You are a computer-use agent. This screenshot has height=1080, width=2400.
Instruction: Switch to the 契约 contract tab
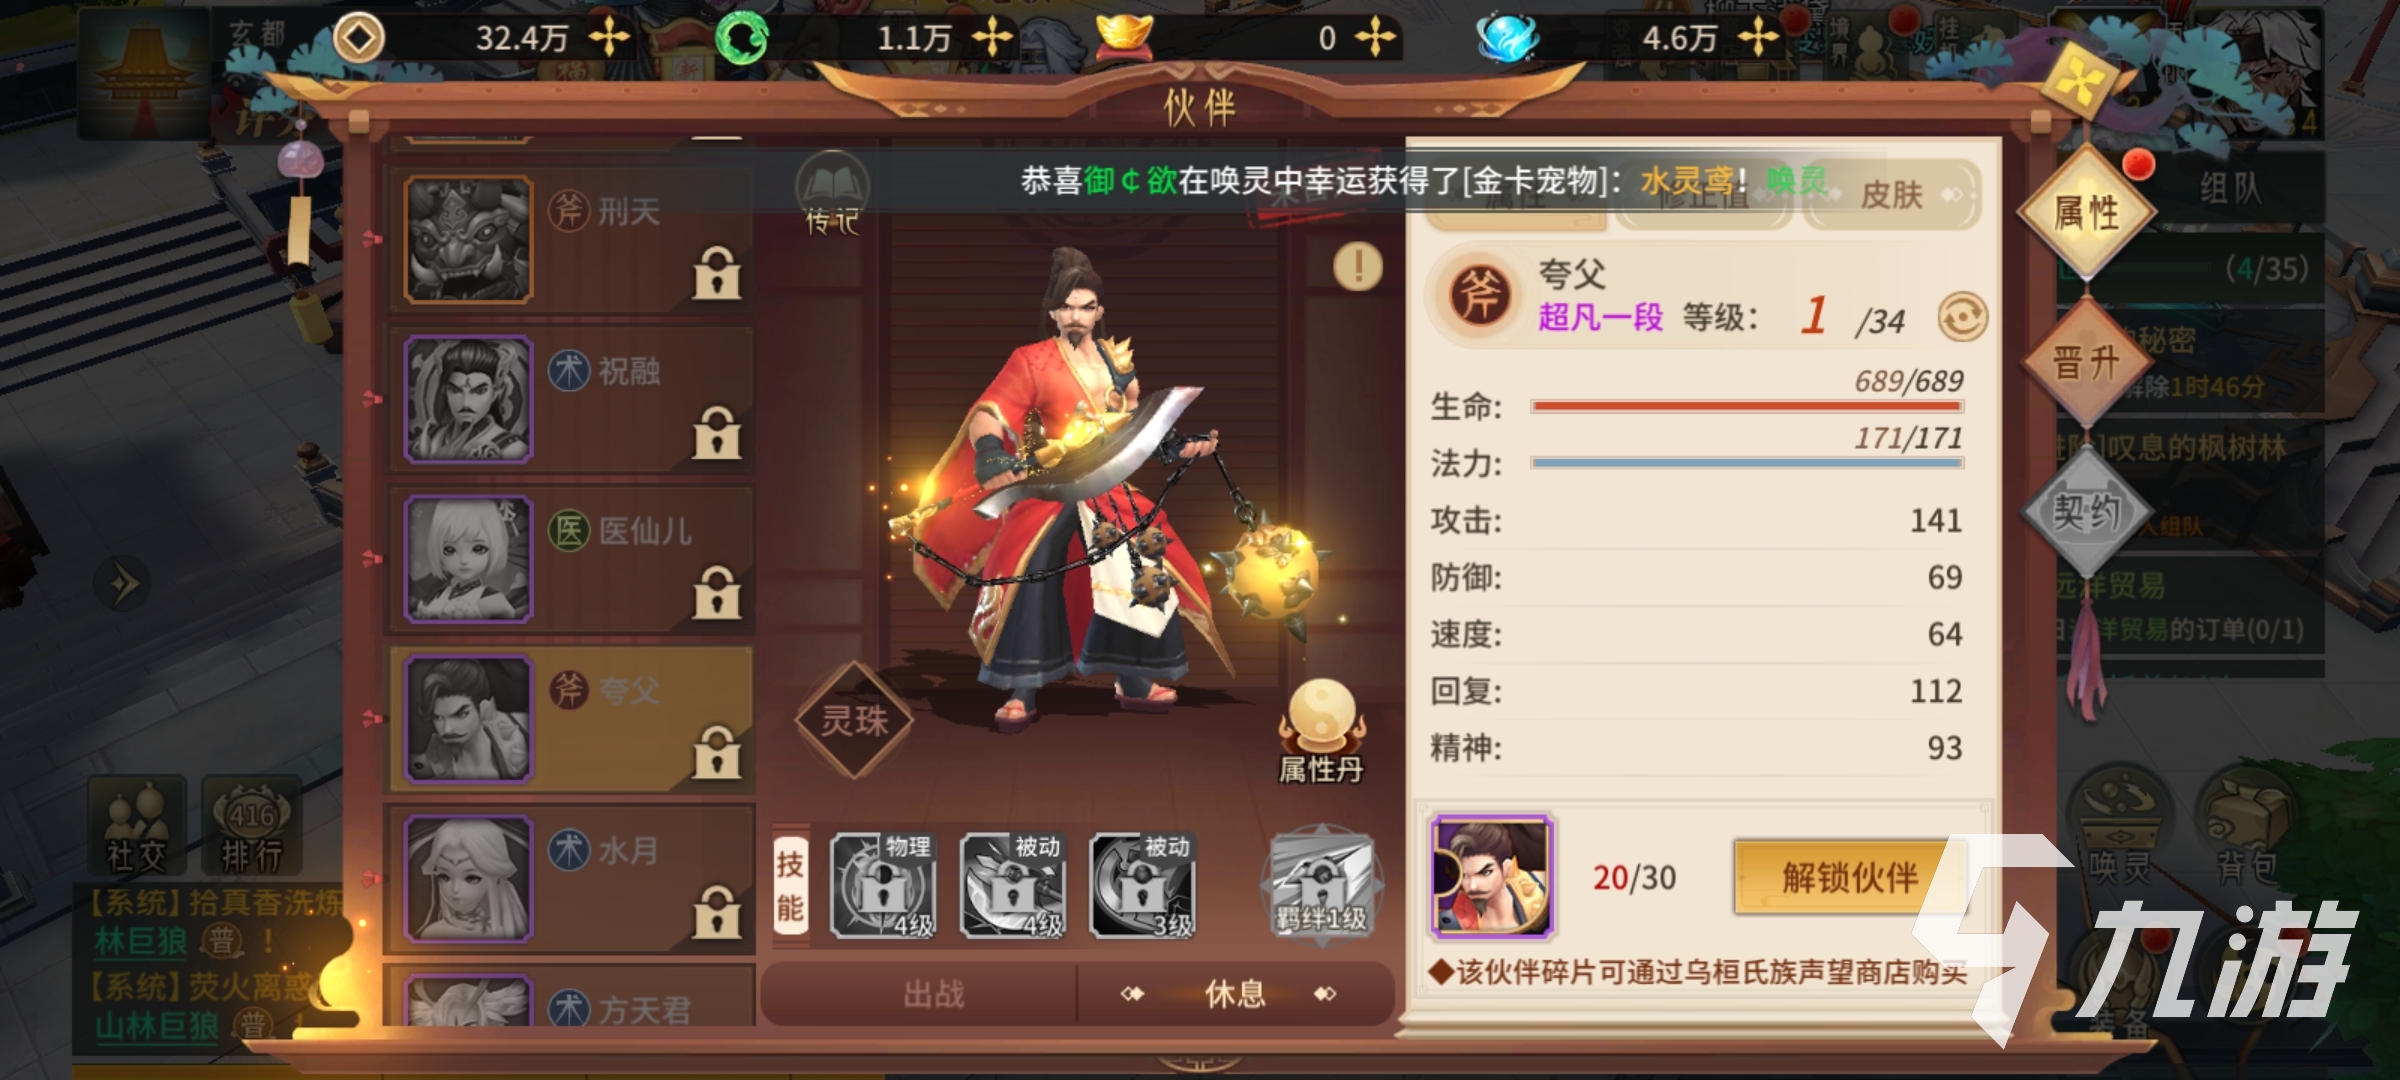click(x=2086, y=512)
